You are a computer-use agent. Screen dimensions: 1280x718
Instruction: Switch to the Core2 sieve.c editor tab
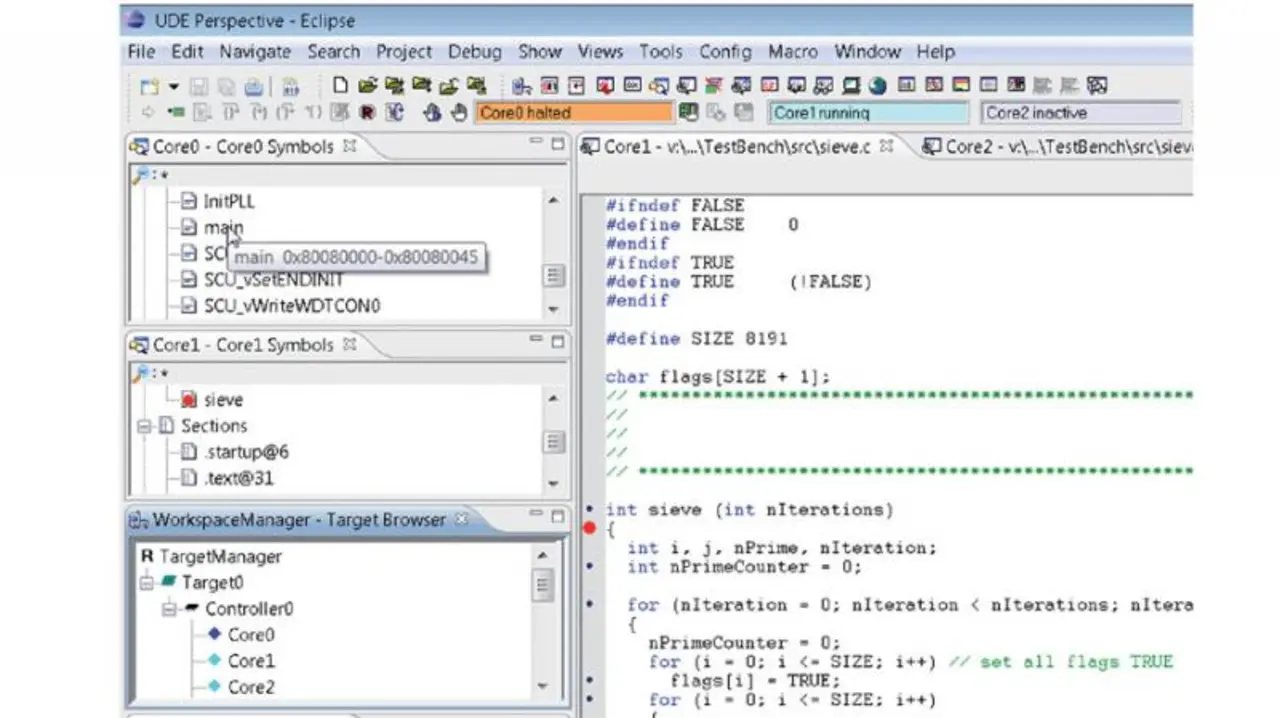[x=1055, y=147]
